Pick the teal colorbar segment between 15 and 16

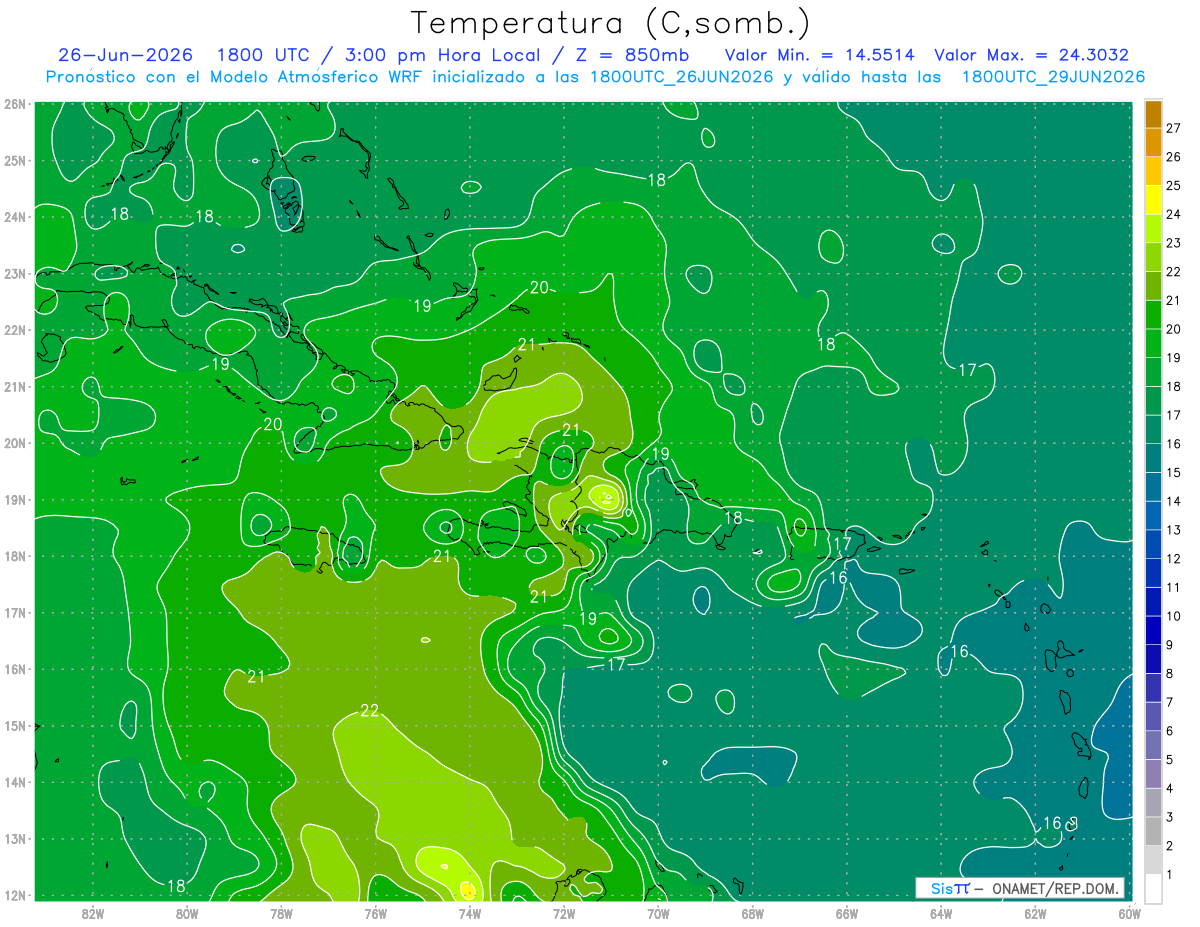tap(1153, 457)
